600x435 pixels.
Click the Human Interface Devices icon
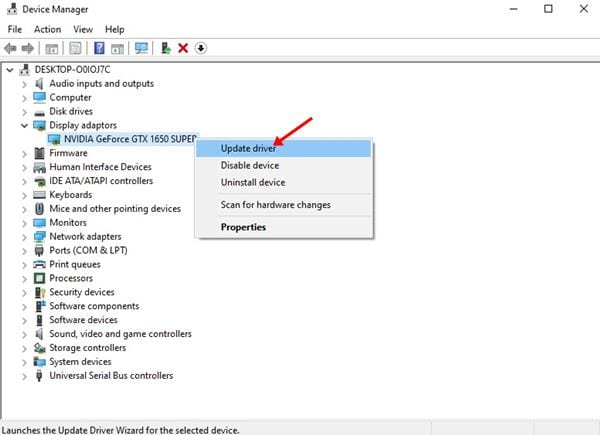click(39, 167)
